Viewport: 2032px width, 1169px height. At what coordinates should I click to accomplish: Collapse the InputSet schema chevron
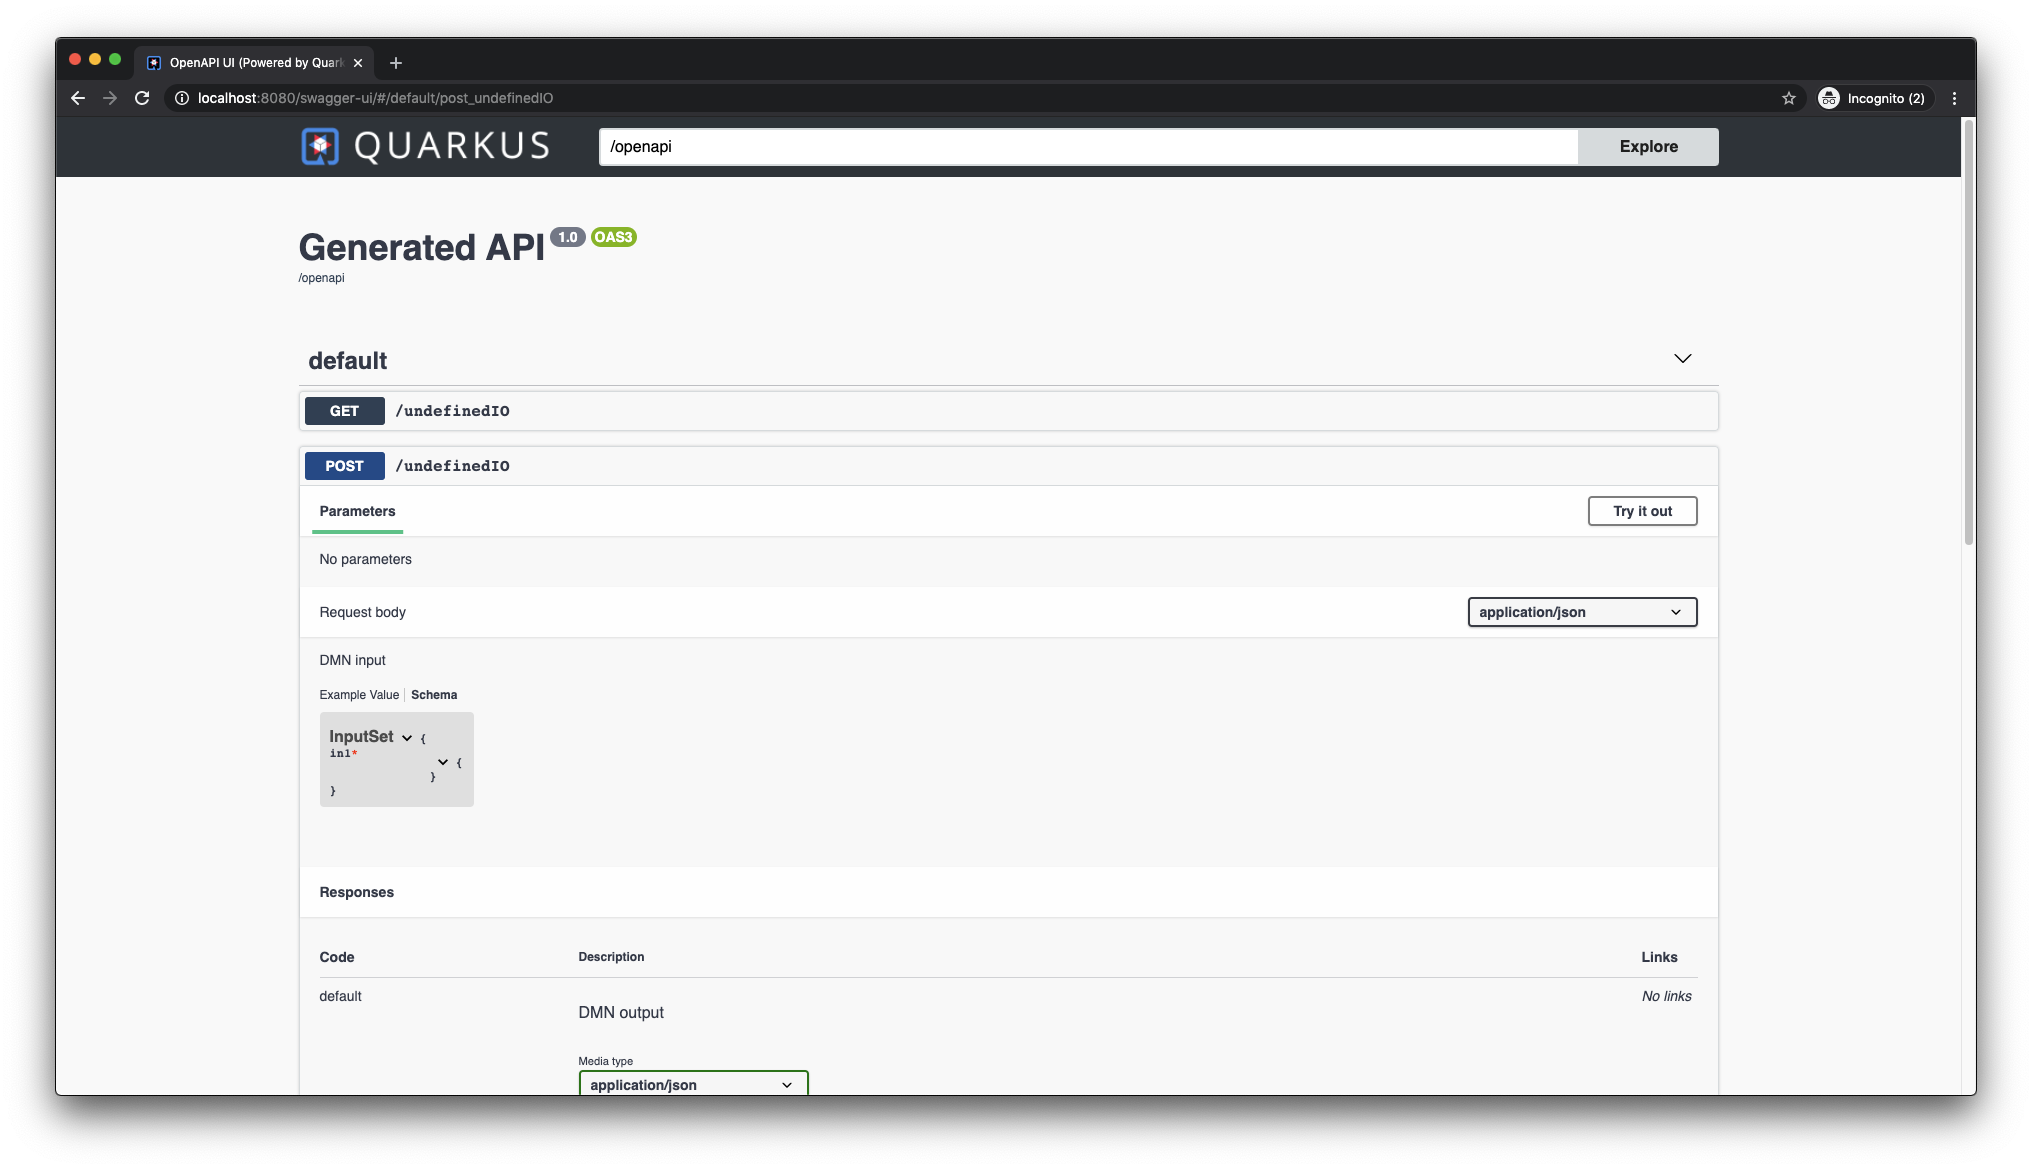pyautogui.click(x=407, y=738)
